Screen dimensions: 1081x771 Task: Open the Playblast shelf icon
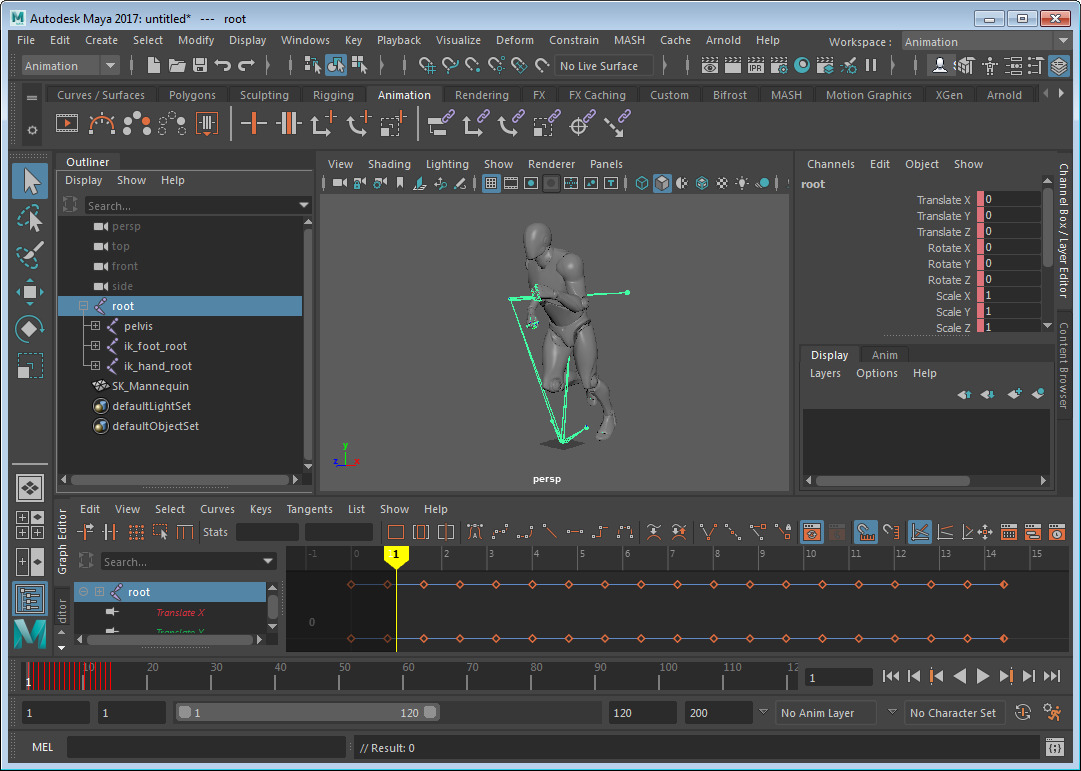tap(67, 124)
